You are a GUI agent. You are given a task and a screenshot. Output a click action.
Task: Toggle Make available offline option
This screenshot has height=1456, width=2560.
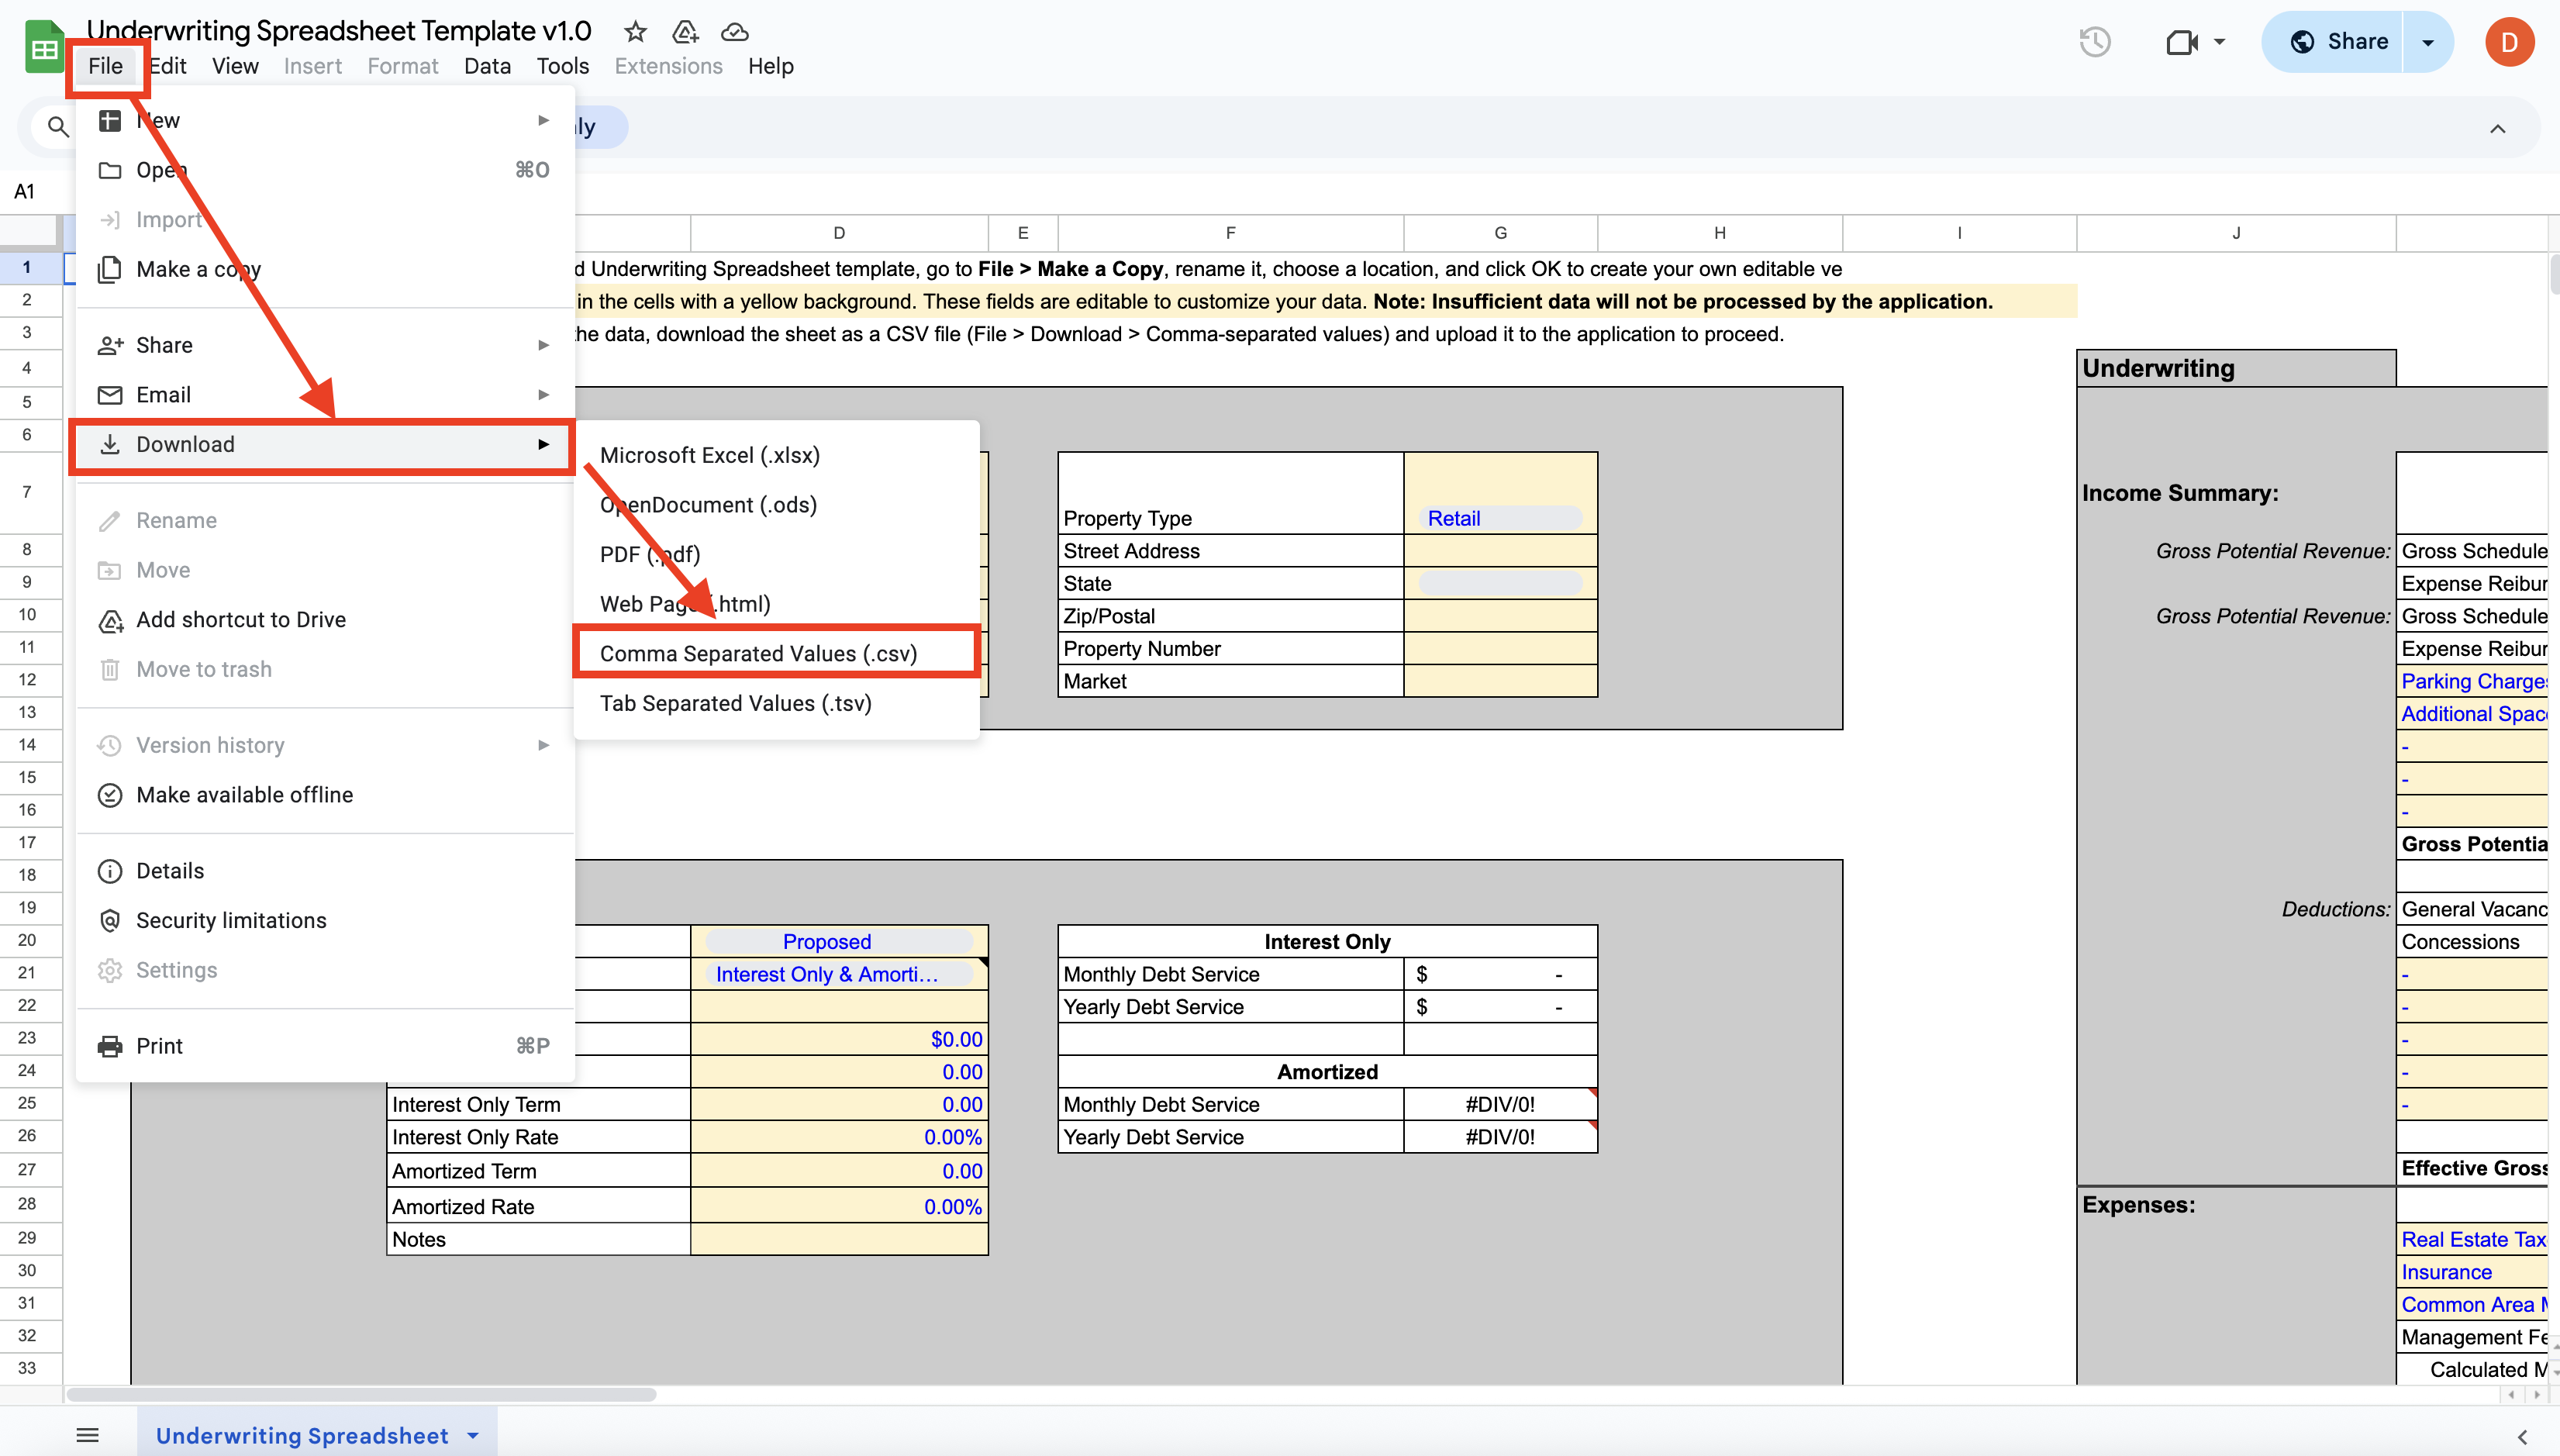pos(244,795)
